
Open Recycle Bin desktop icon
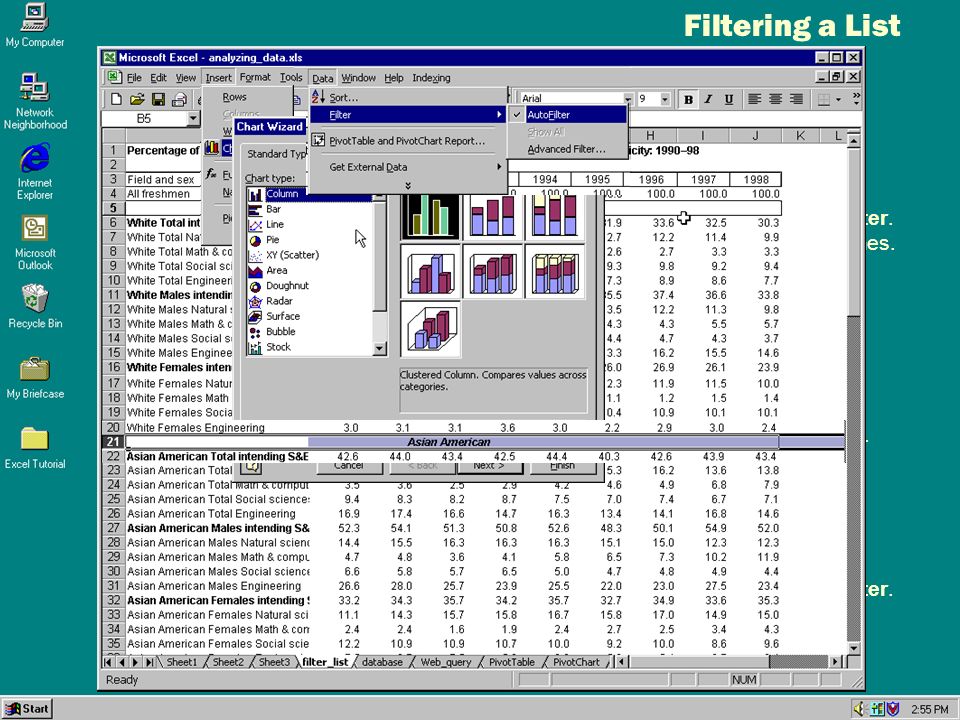point(35,307)
